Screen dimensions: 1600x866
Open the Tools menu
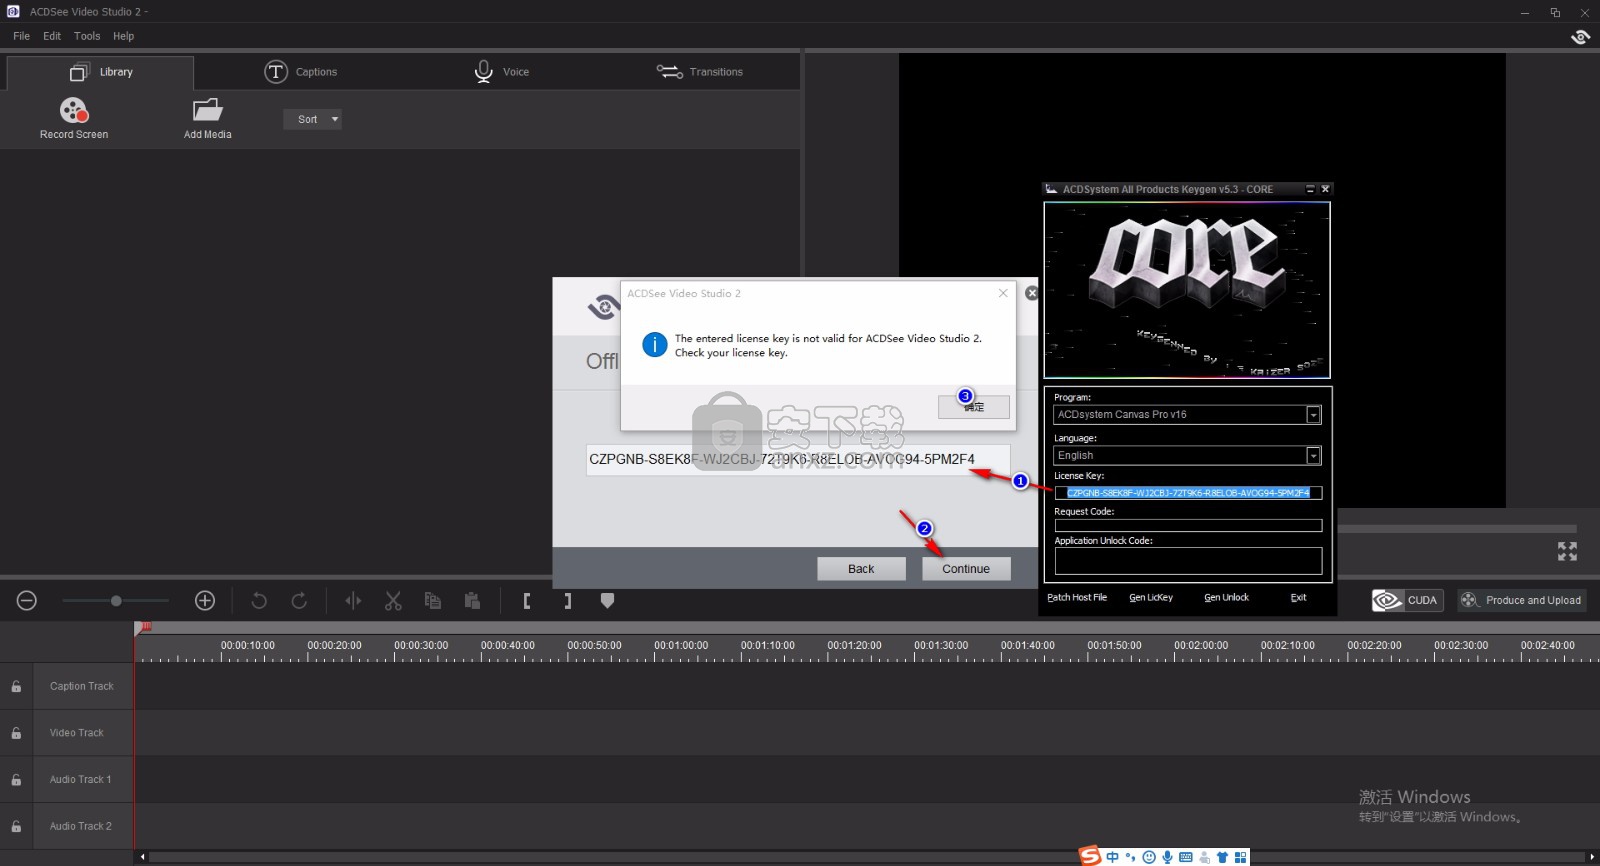coord(87,36)
